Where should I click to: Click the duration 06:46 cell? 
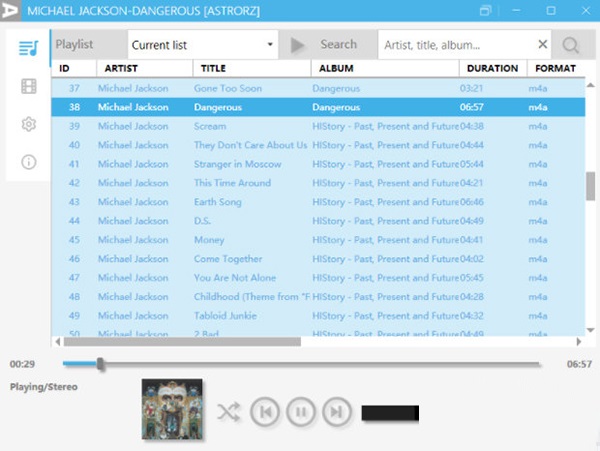click(471, 202)
